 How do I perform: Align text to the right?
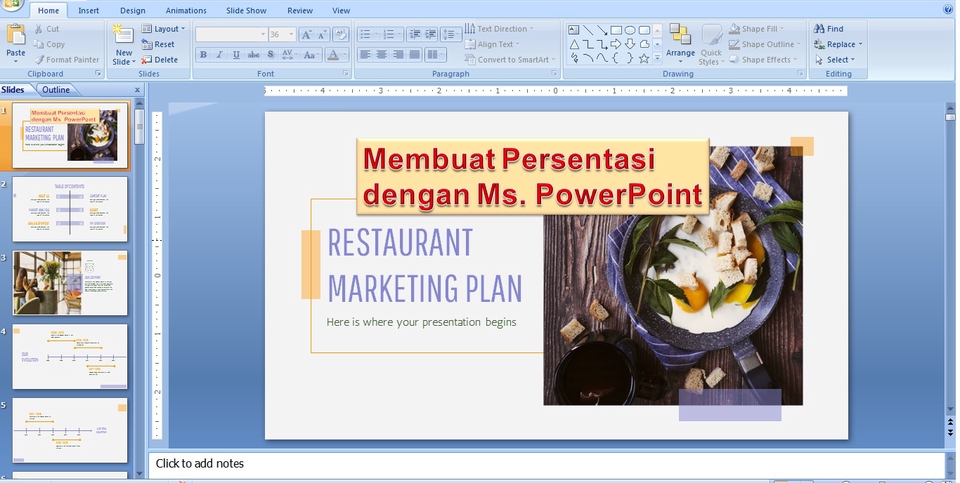pos(398,54)
